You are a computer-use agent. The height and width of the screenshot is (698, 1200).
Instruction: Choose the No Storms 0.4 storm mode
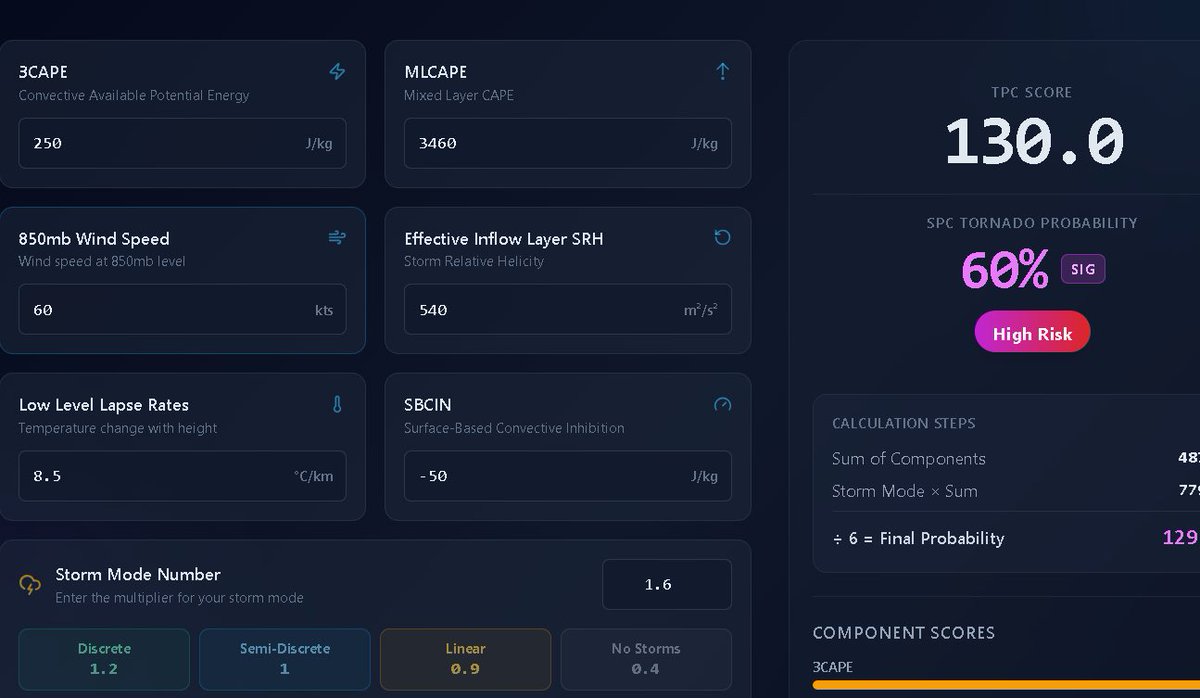click(x=646, y=659)
